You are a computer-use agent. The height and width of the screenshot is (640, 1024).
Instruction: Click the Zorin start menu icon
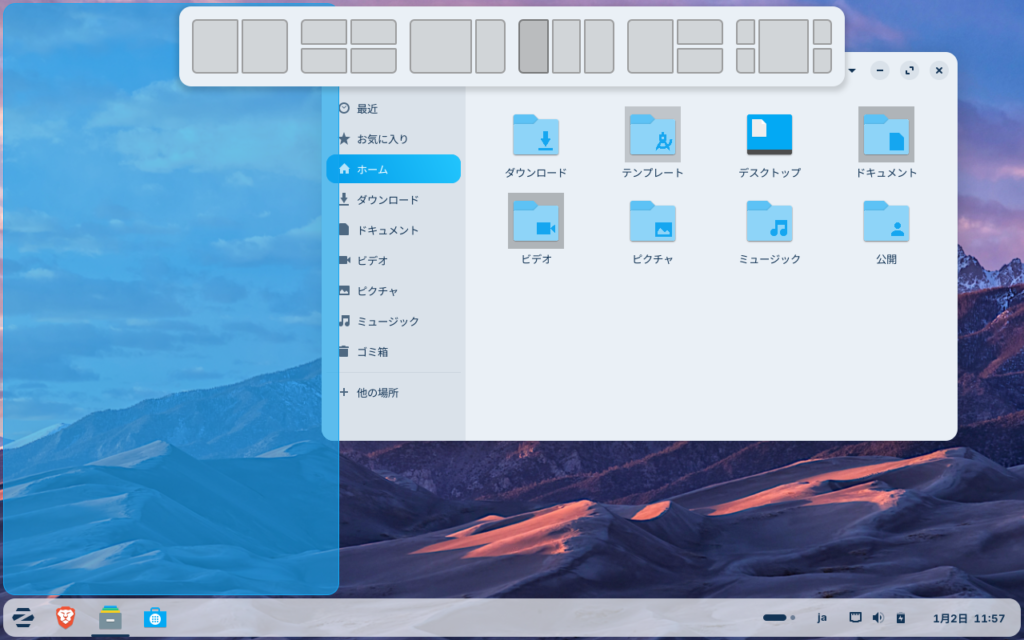[x=22, y=618]
